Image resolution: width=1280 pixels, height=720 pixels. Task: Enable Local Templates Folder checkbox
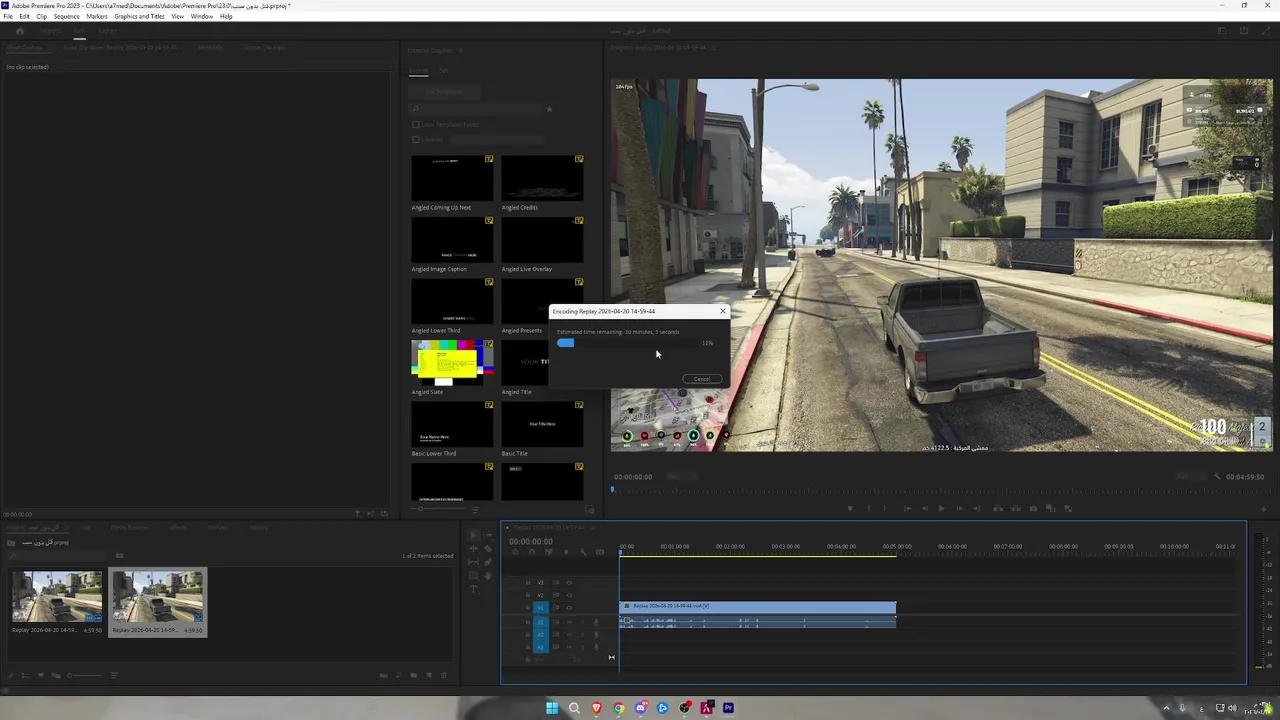point(416,124)
